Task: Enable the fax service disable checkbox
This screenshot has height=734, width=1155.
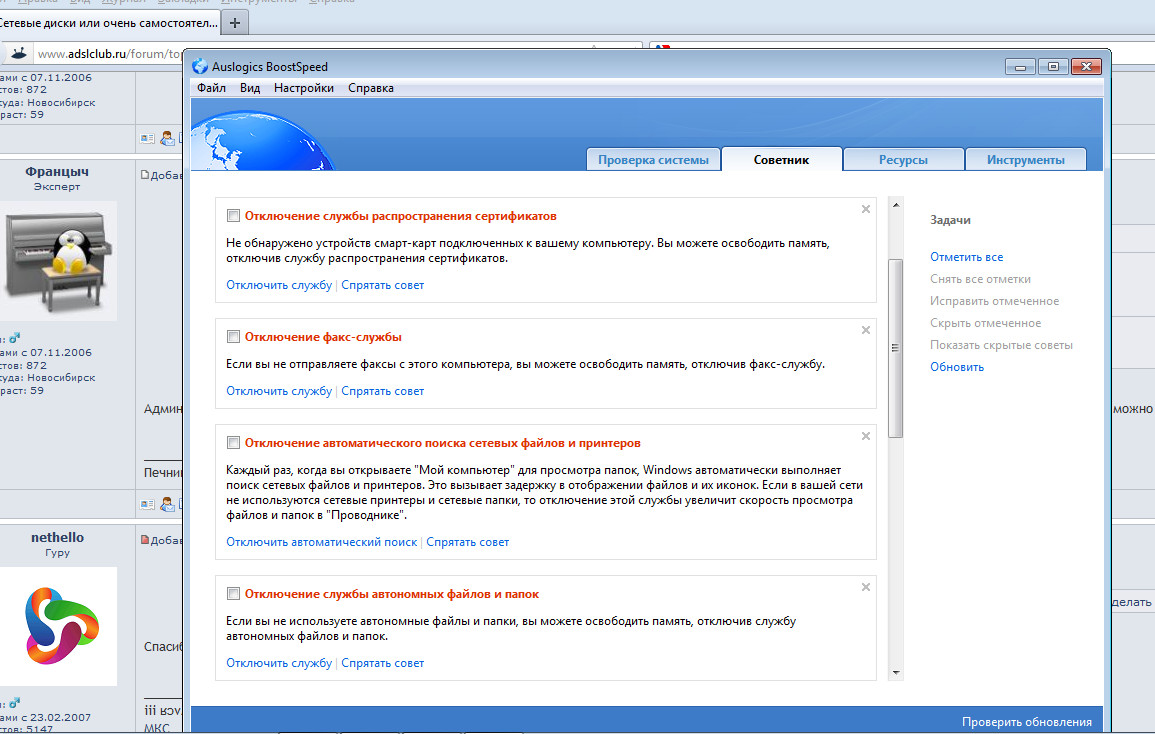Action: pyautogui.click(x=233, y=337)
